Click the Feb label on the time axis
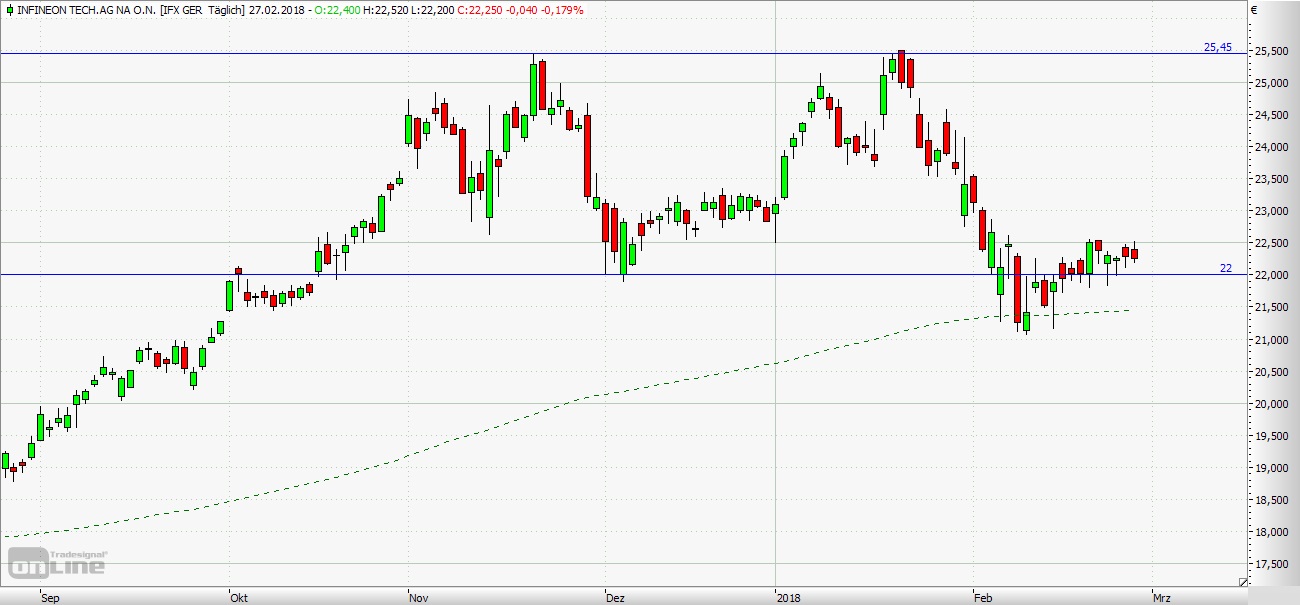 982,598
